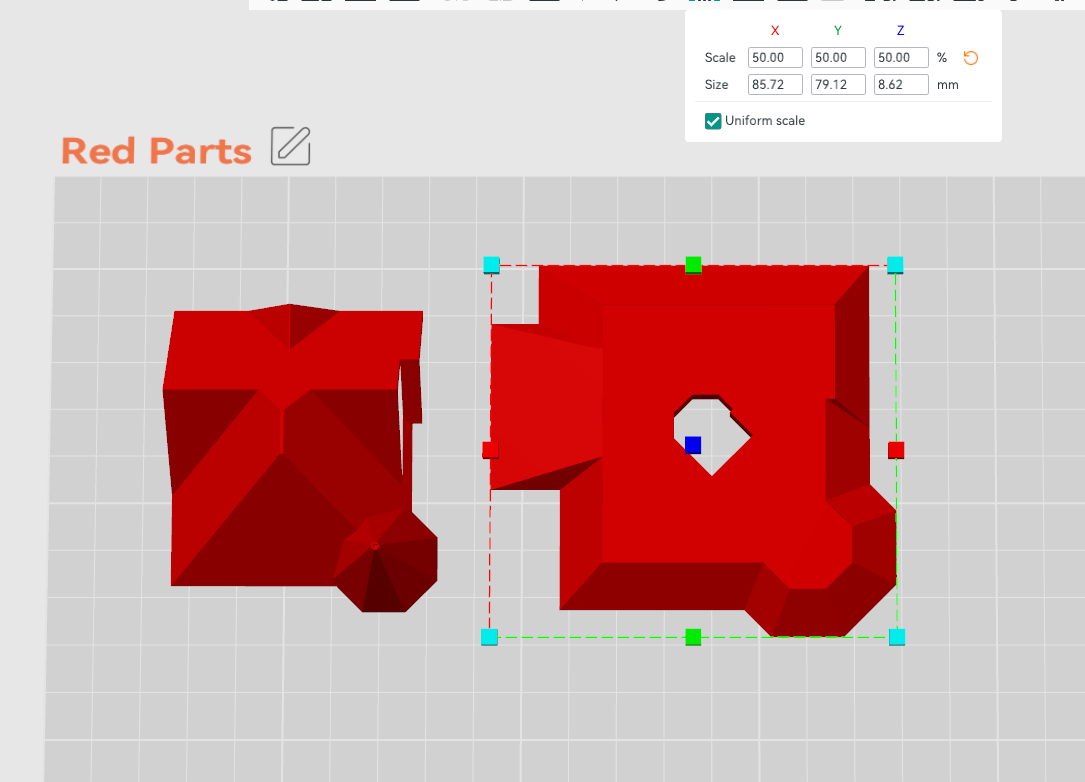Click the top-left cyan corner scale handle
This screenshot has width=1085, height=782.
pos(491,264)
